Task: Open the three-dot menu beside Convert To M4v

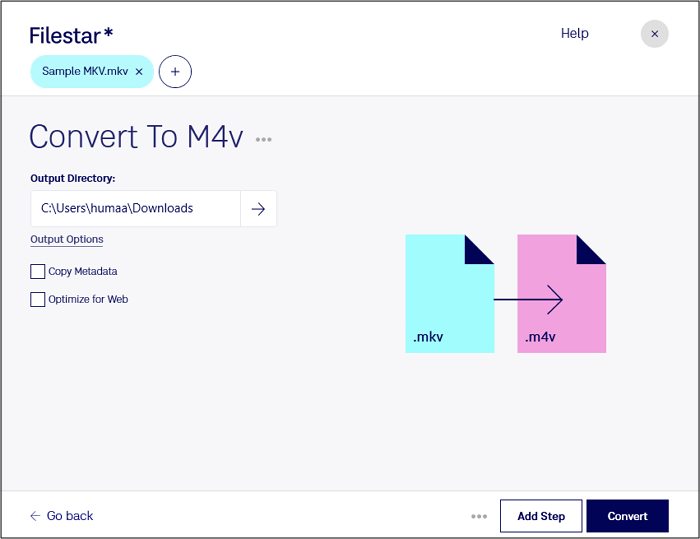Action: [x=263, y=140]
